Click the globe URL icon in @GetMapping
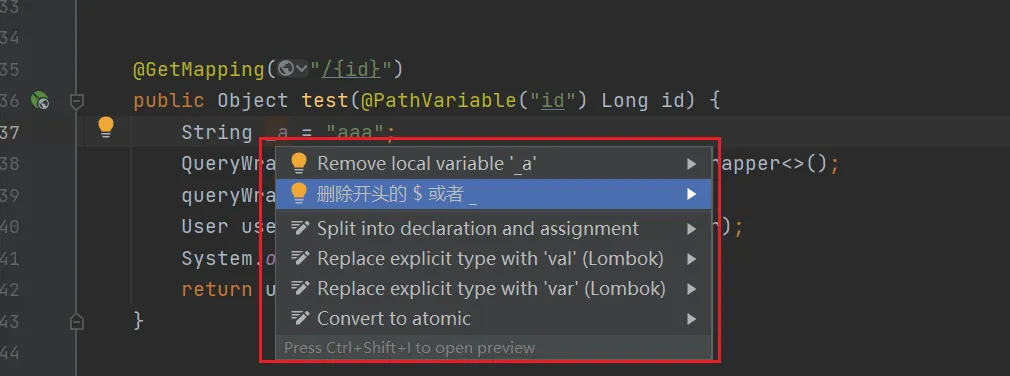 (x=287, y=68)
